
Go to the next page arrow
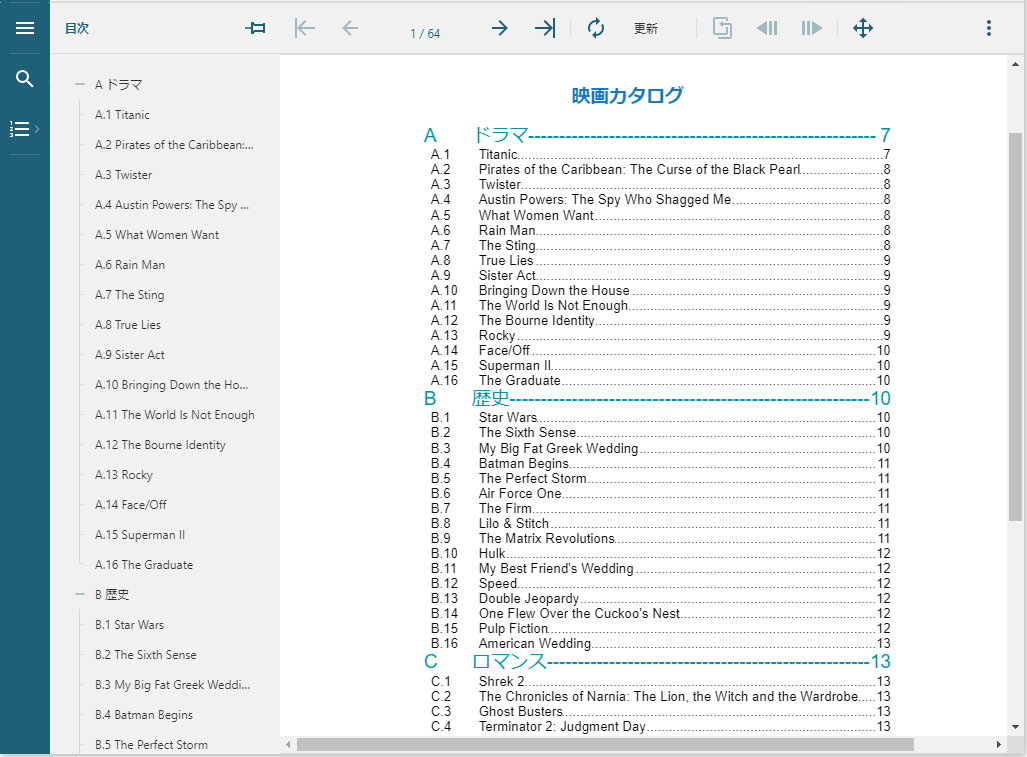pos(499,28)
